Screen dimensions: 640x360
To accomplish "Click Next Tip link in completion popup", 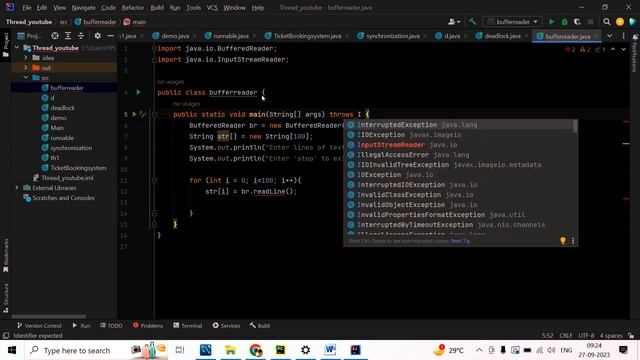I will pos(460,241).
